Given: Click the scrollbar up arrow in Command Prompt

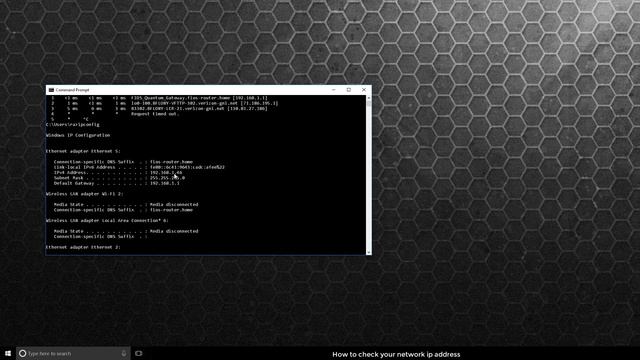Looking at the screenshot, I should pos(369,98).
